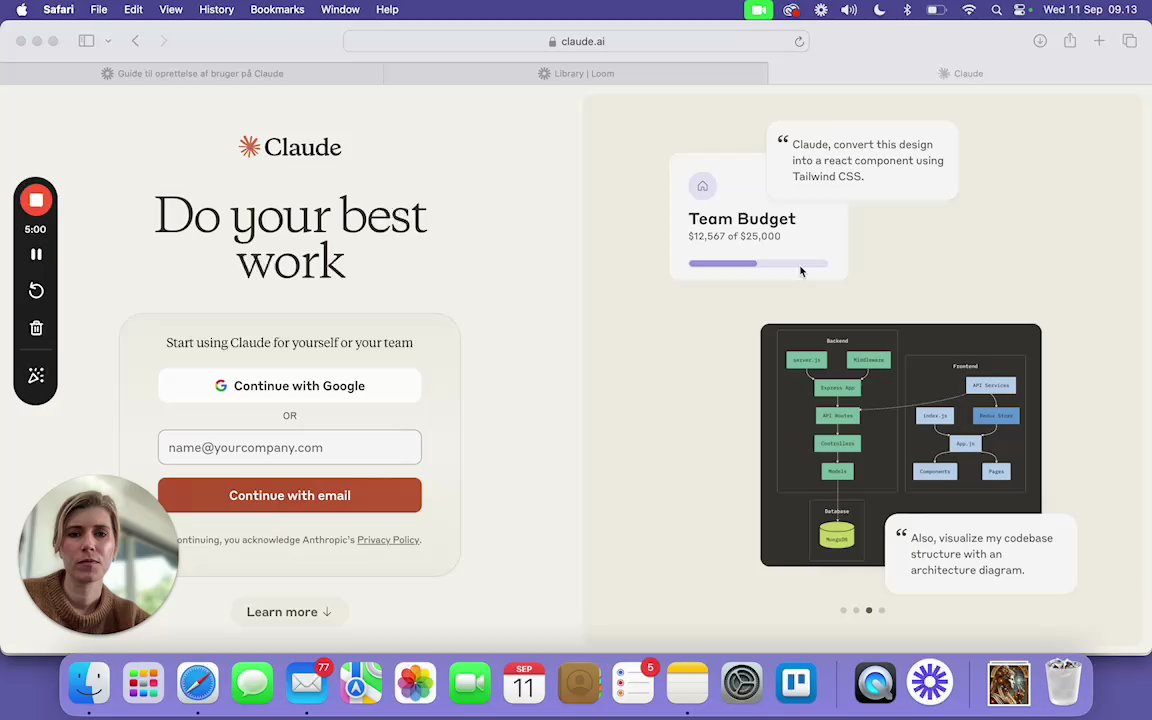
Task: Click the green camera indicator in menu bar
Action: point(758,10)
